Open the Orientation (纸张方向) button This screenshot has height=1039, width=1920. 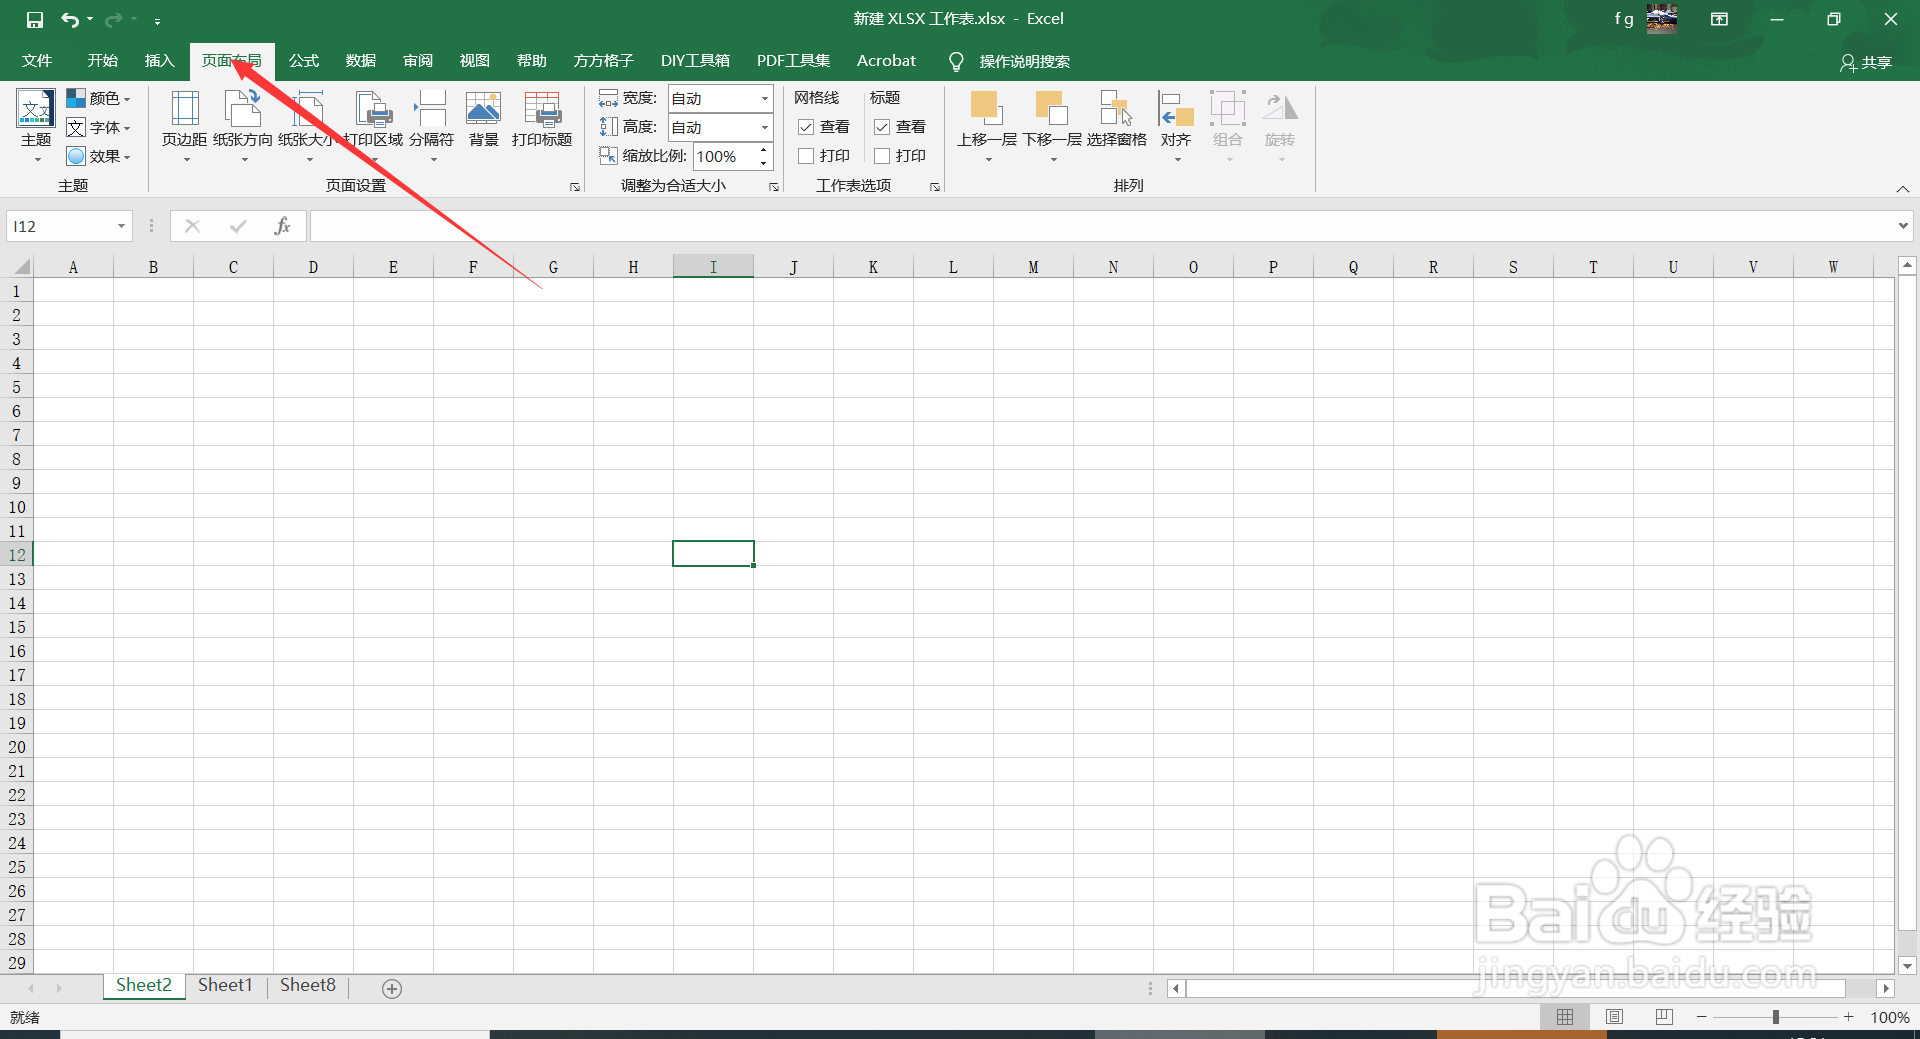pos(243,126)
